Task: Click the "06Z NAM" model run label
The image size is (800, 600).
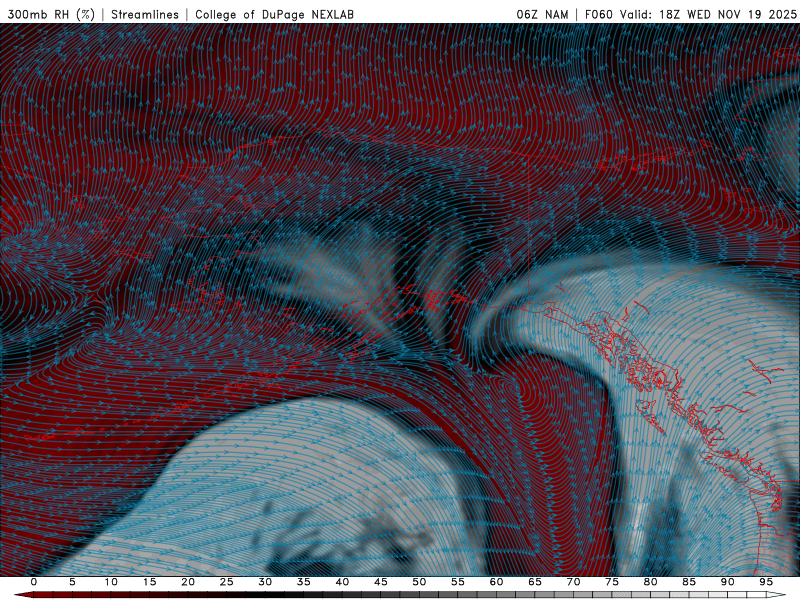Action: point(542,14)
